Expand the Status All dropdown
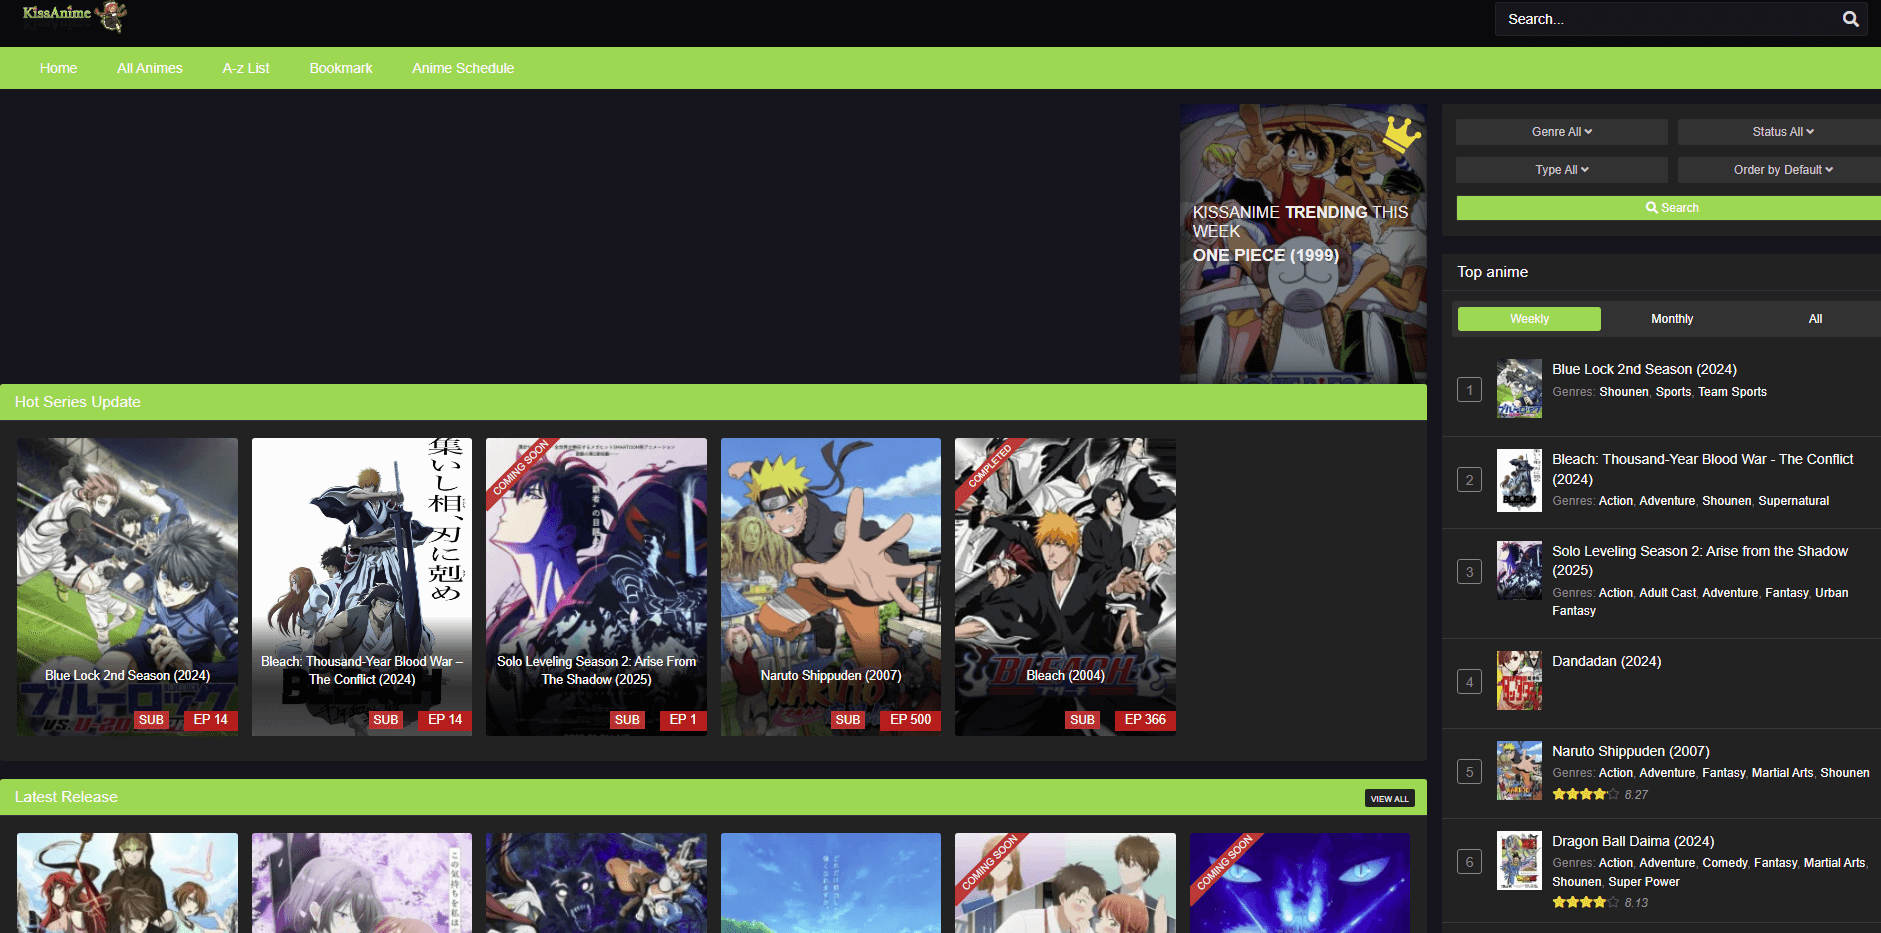The width and height of the screenshot is (1881, 933). 1782,132
